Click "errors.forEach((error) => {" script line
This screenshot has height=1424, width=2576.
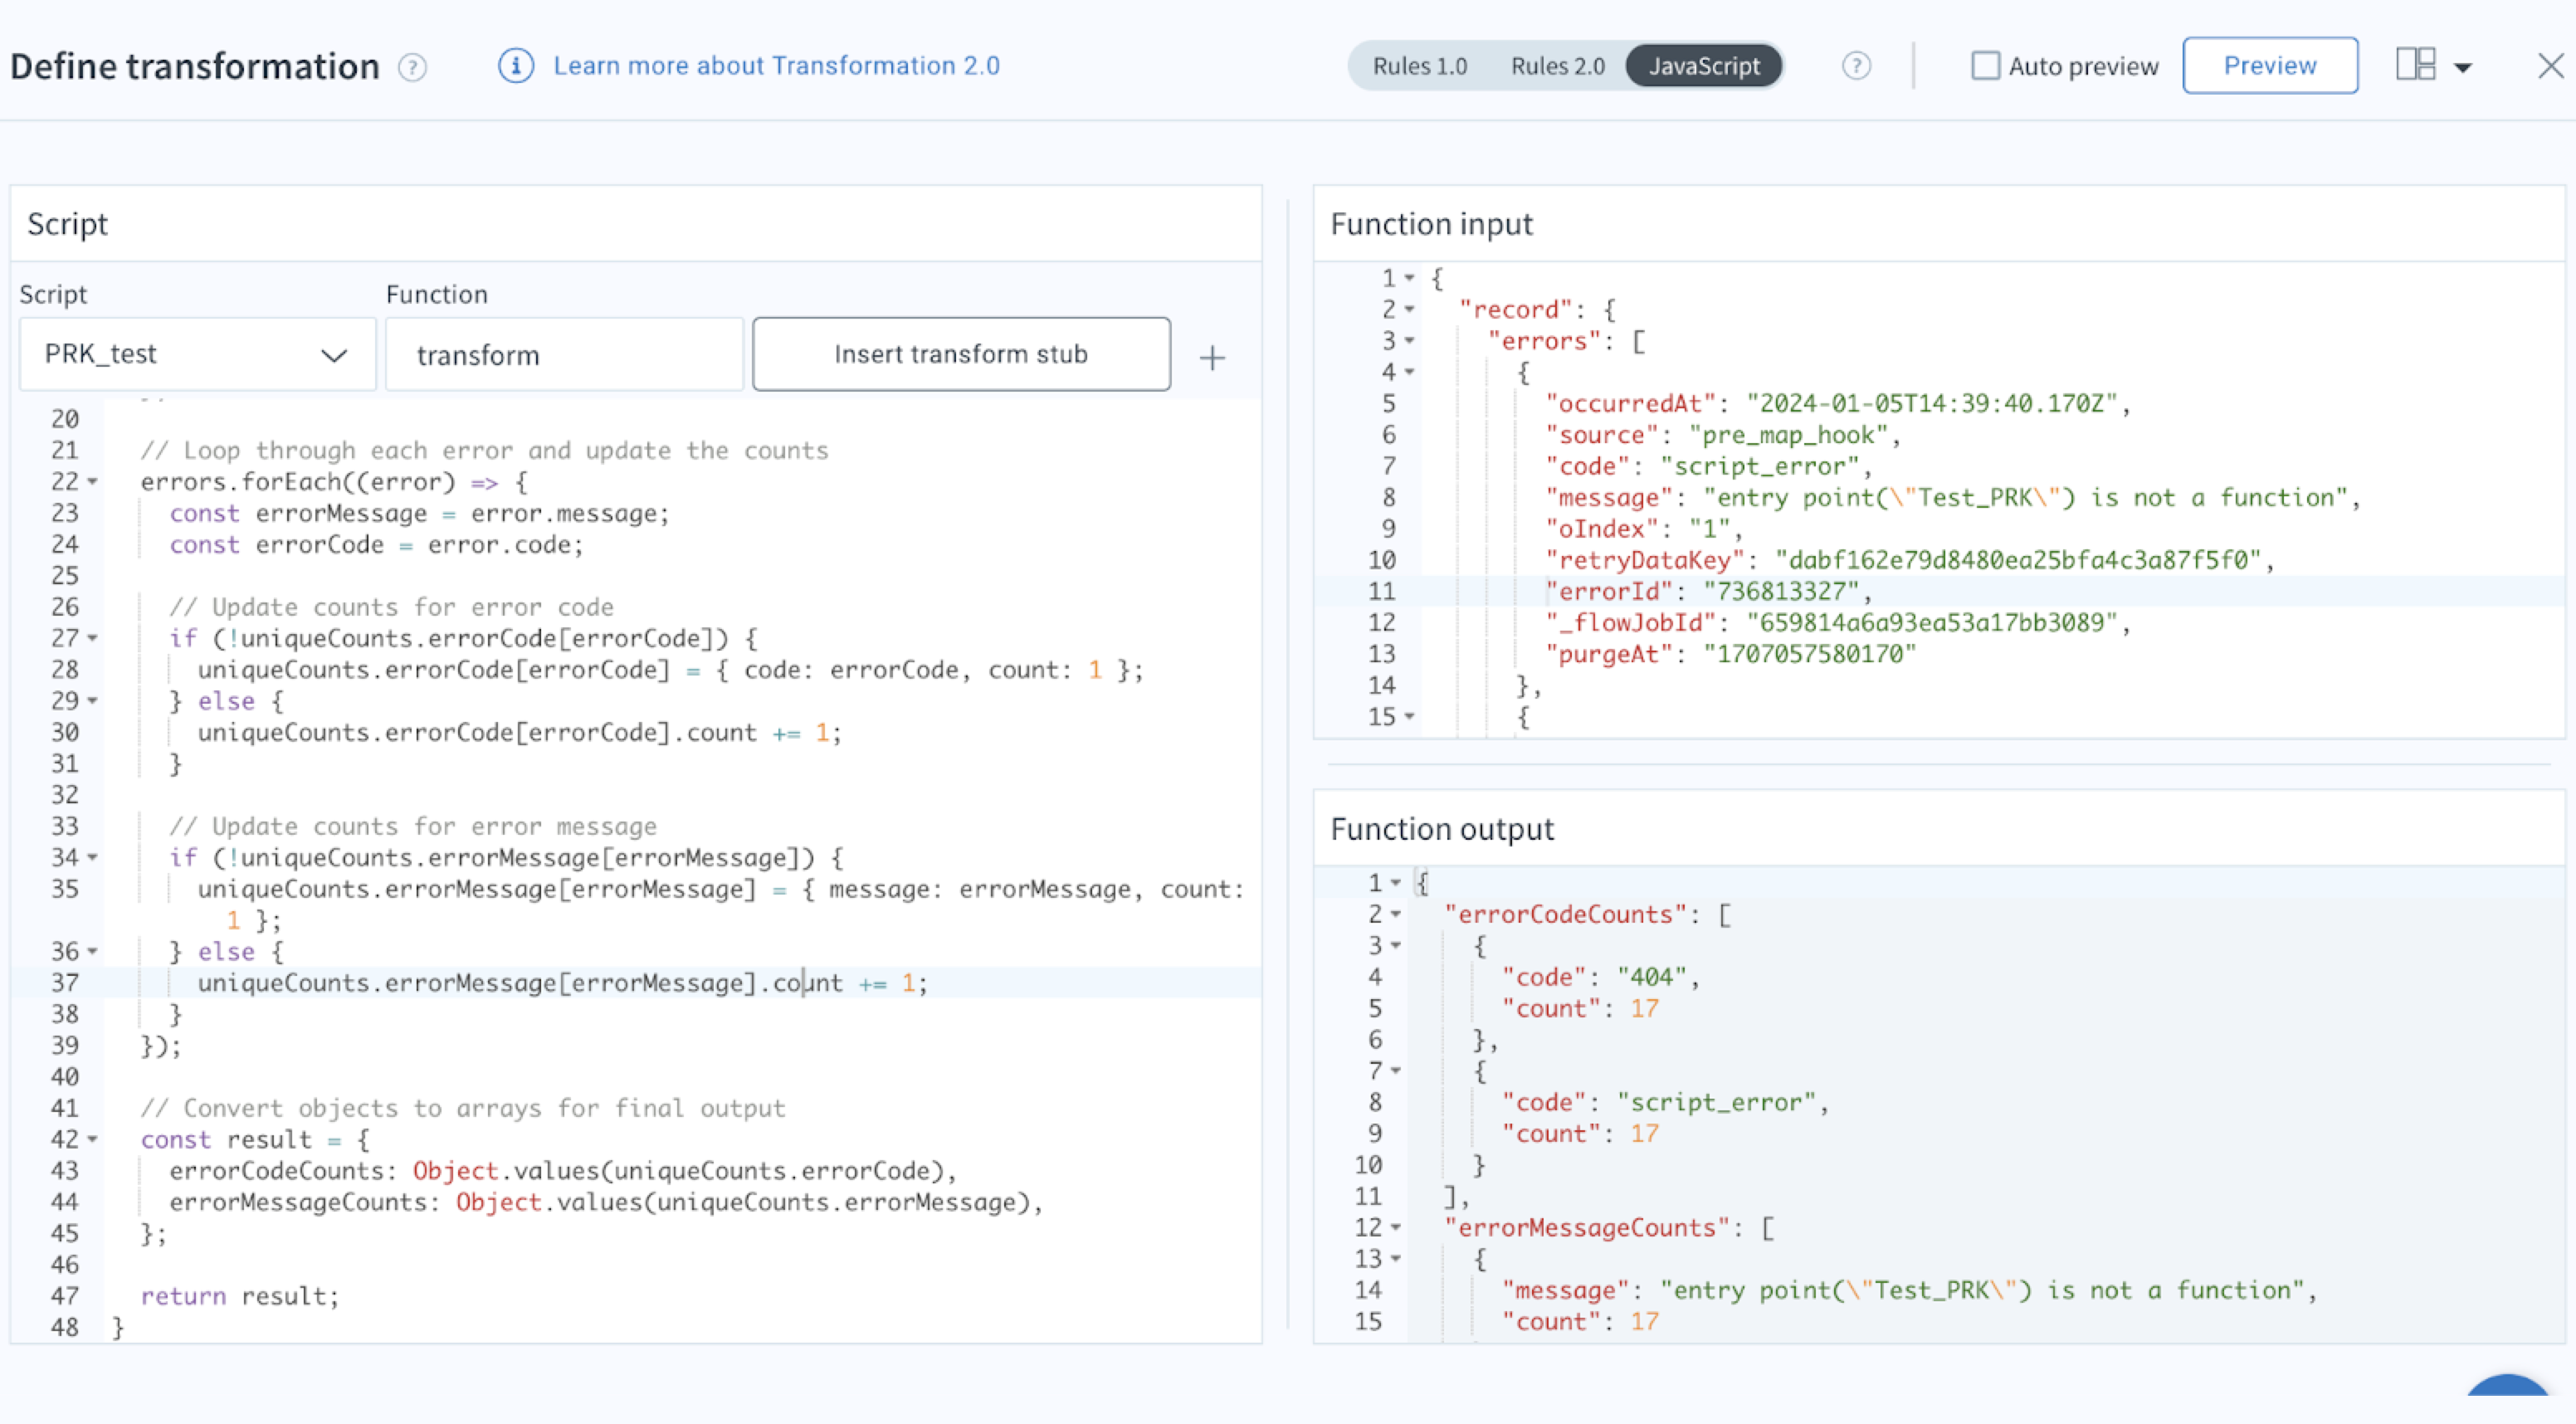coord(334,482)
